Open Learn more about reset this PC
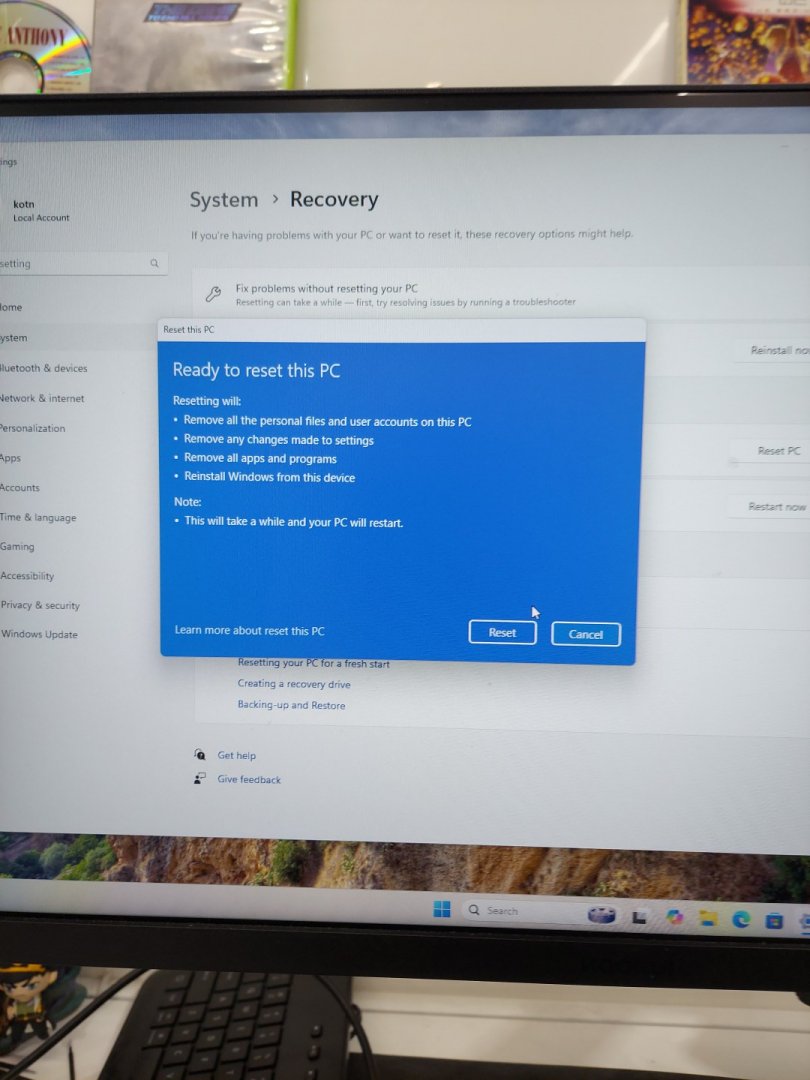This screenshot has width=810, height=1080. (249, 630)
